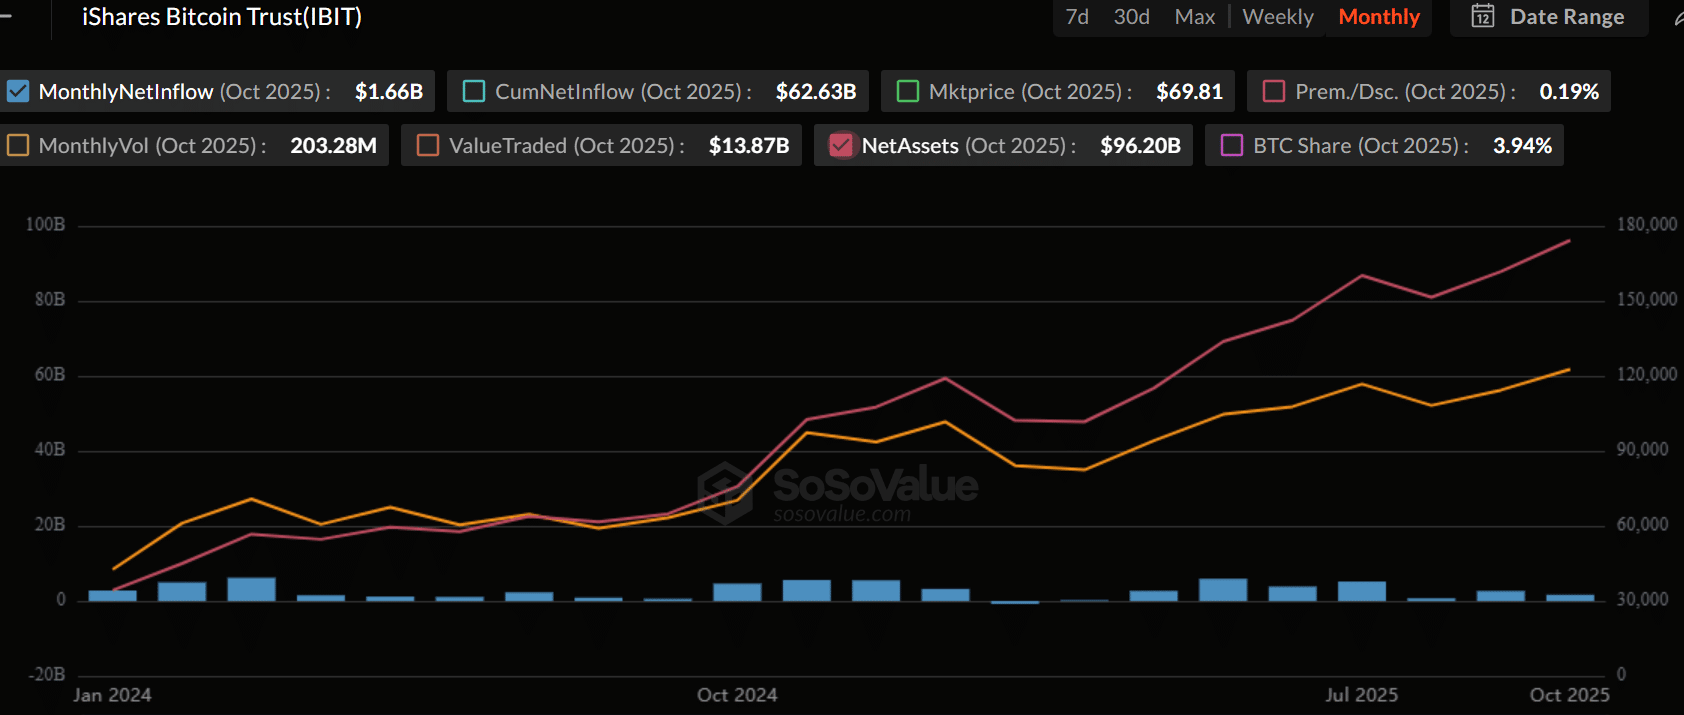Check the ValueTraded series box

click(428, 146)
